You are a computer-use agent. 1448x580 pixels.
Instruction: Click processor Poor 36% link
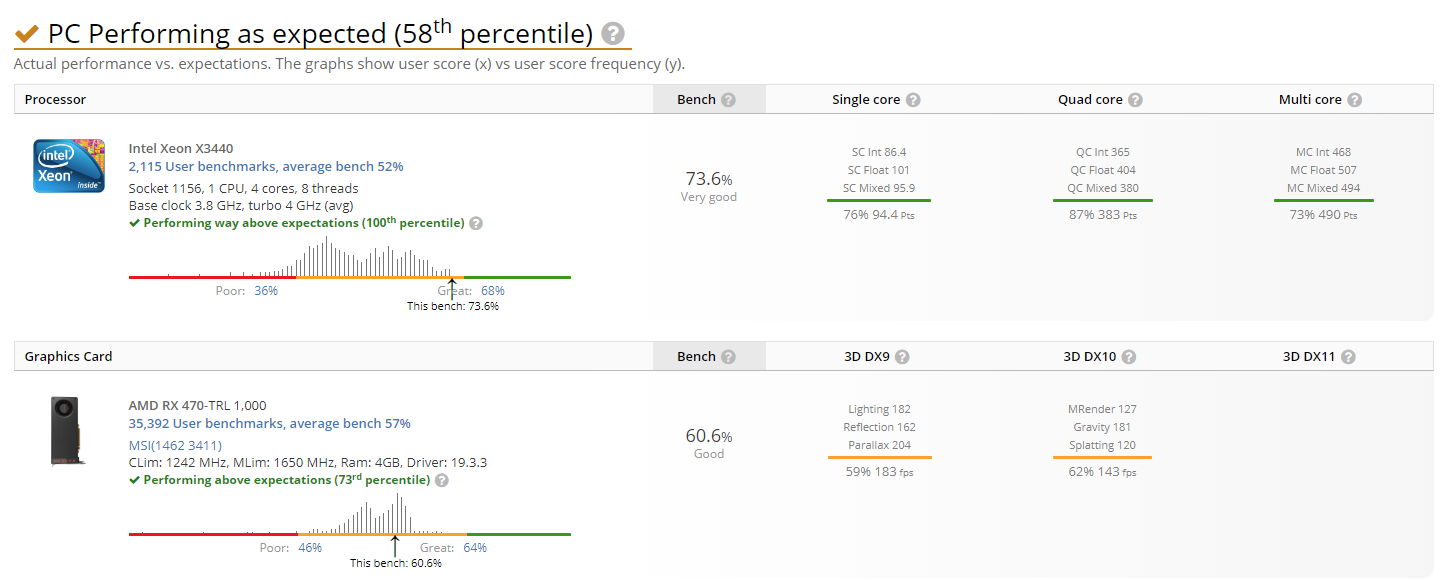pyautogui.click(x=266, y=291)
